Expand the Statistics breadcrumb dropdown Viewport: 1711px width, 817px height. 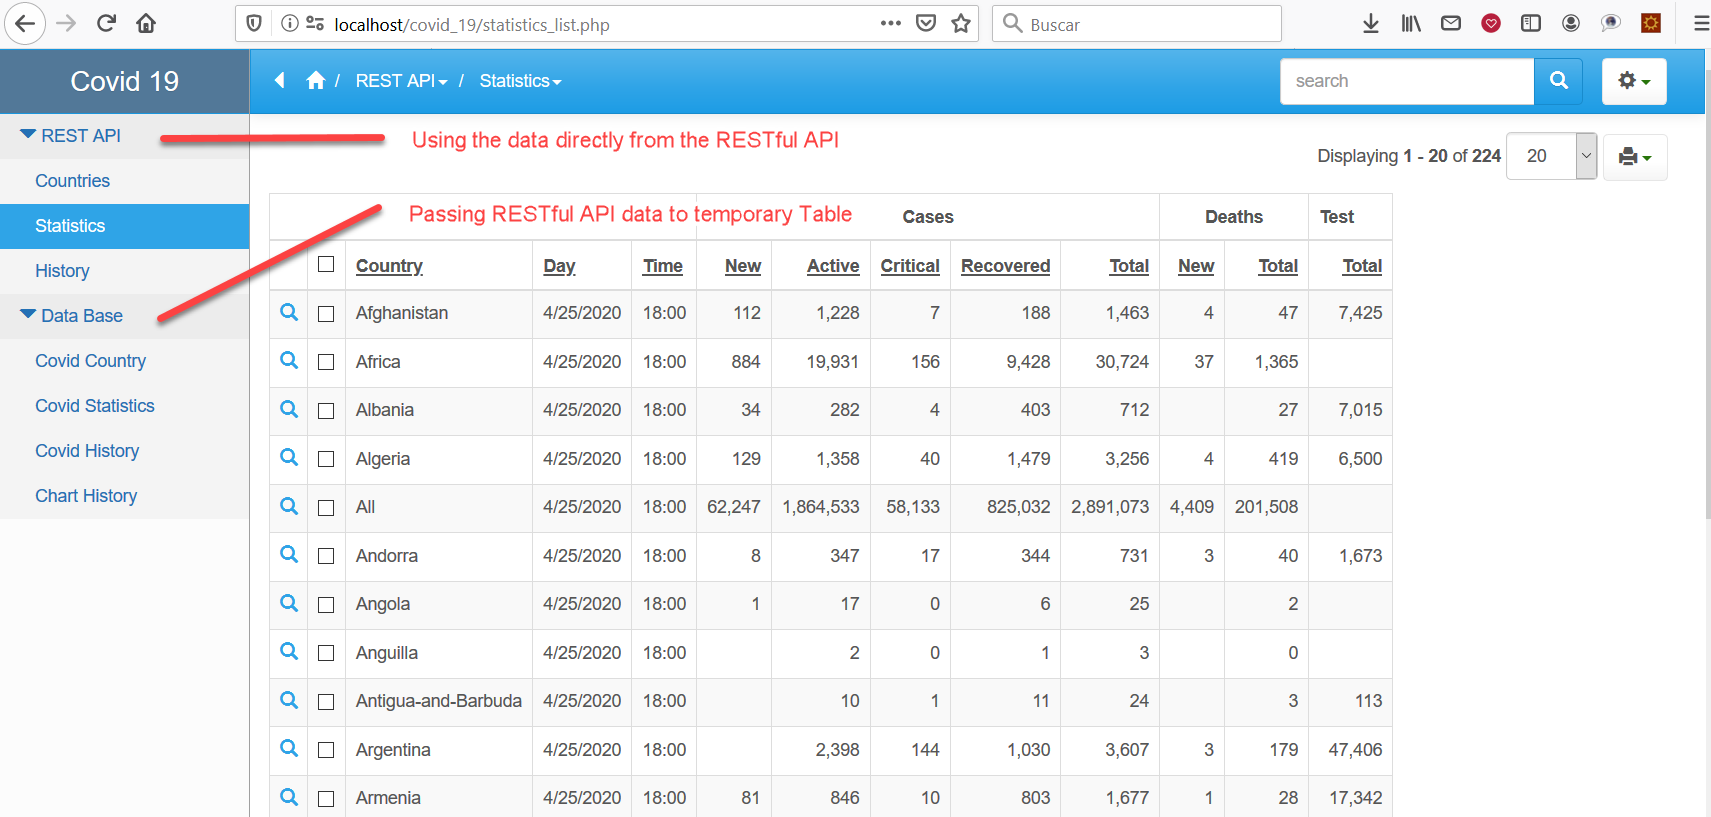[520, 81]
